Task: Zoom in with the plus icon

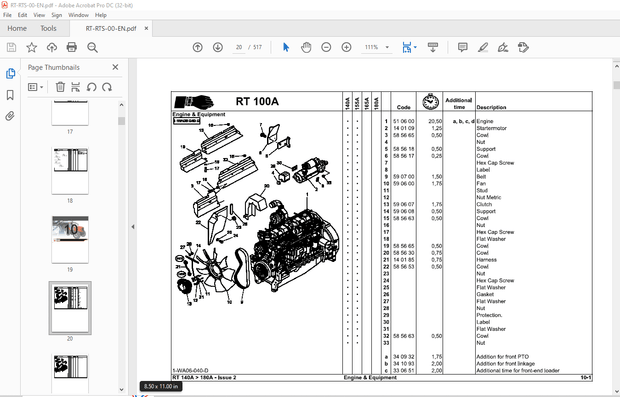Action: pos(346,47)
